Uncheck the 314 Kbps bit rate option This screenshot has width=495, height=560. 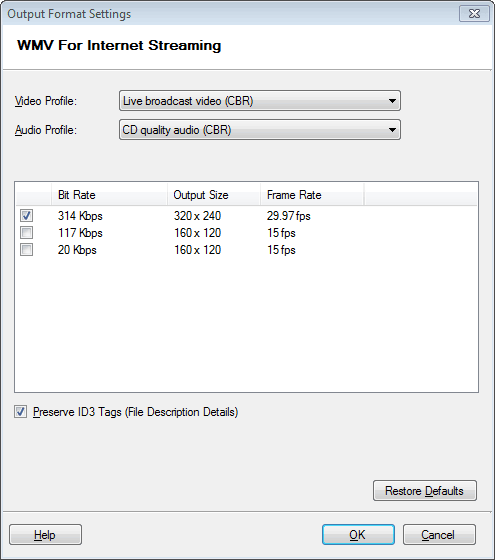26,216
